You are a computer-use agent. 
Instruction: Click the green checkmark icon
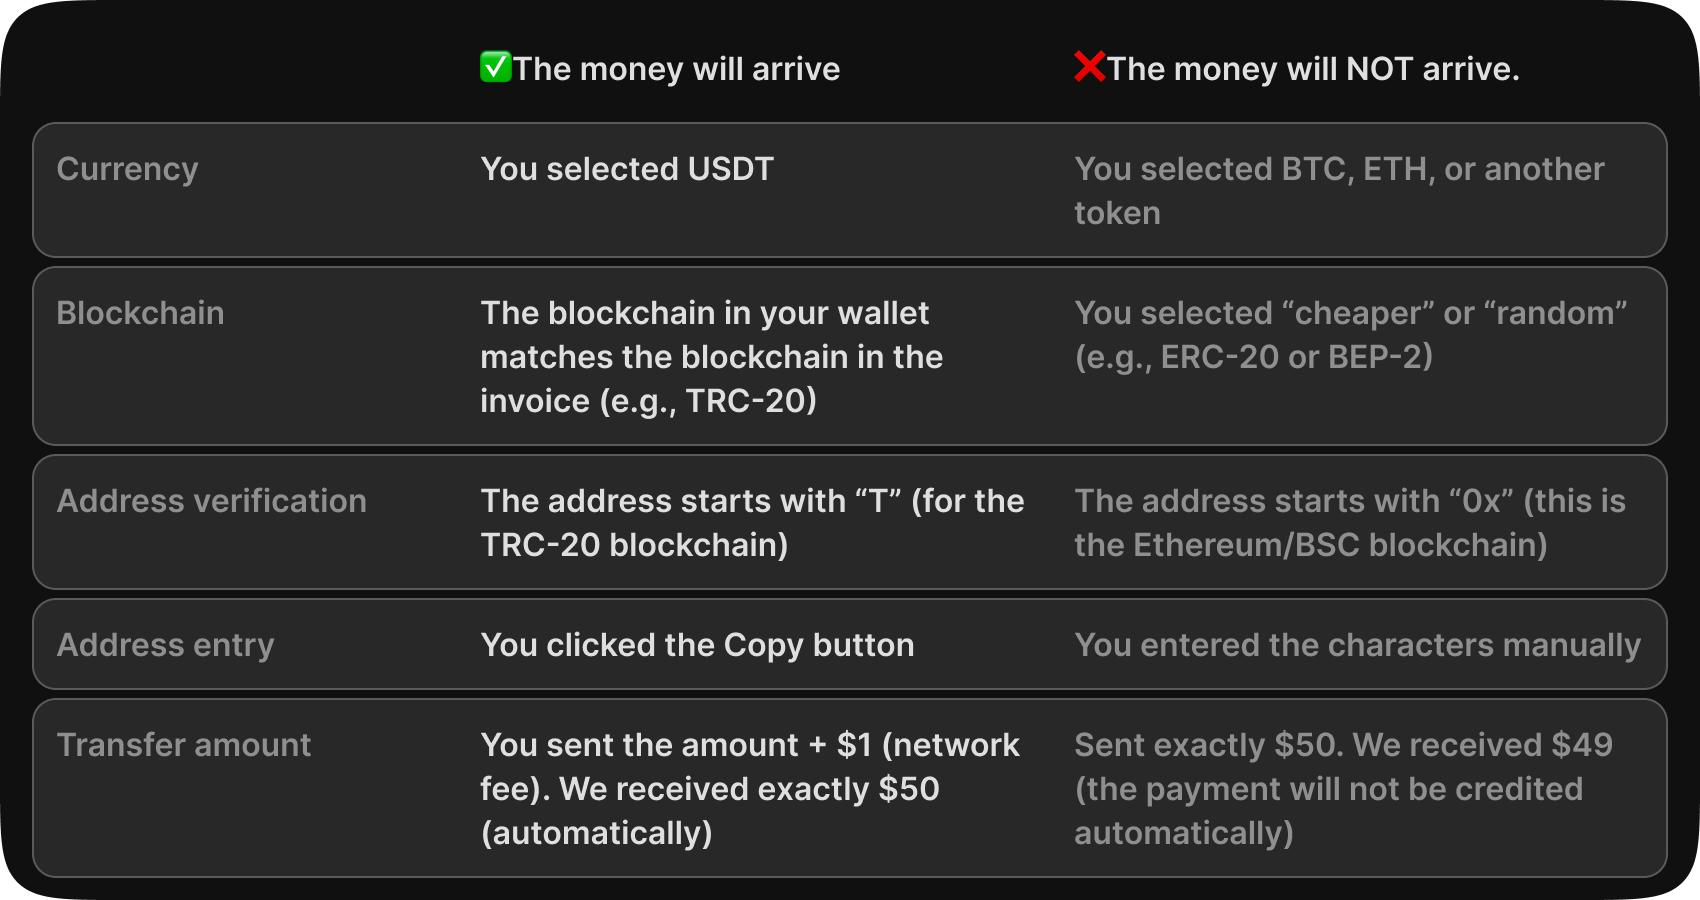pos(495,67)
